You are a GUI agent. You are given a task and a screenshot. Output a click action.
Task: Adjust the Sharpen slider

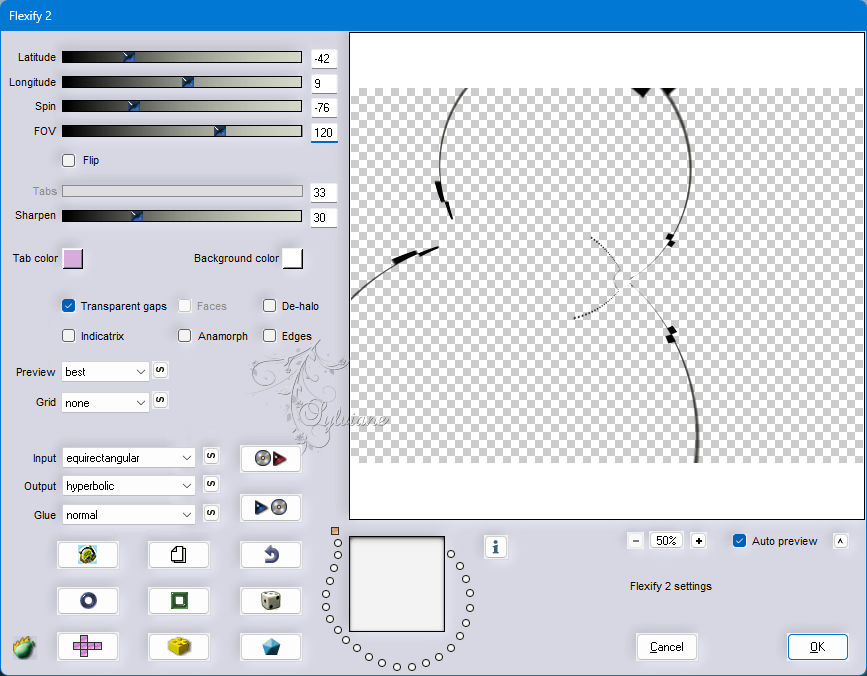tap(182, 216)
